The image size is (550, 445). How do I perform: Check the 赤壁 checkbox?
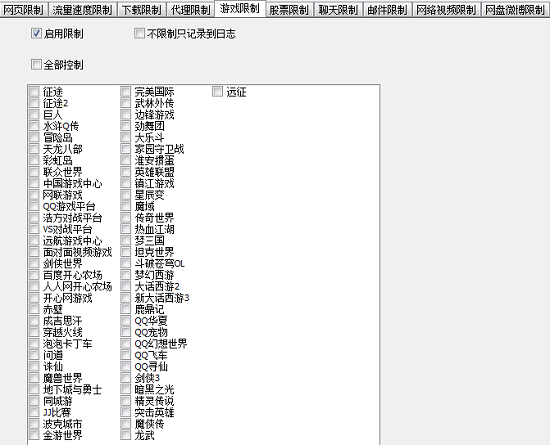[34, 309]
